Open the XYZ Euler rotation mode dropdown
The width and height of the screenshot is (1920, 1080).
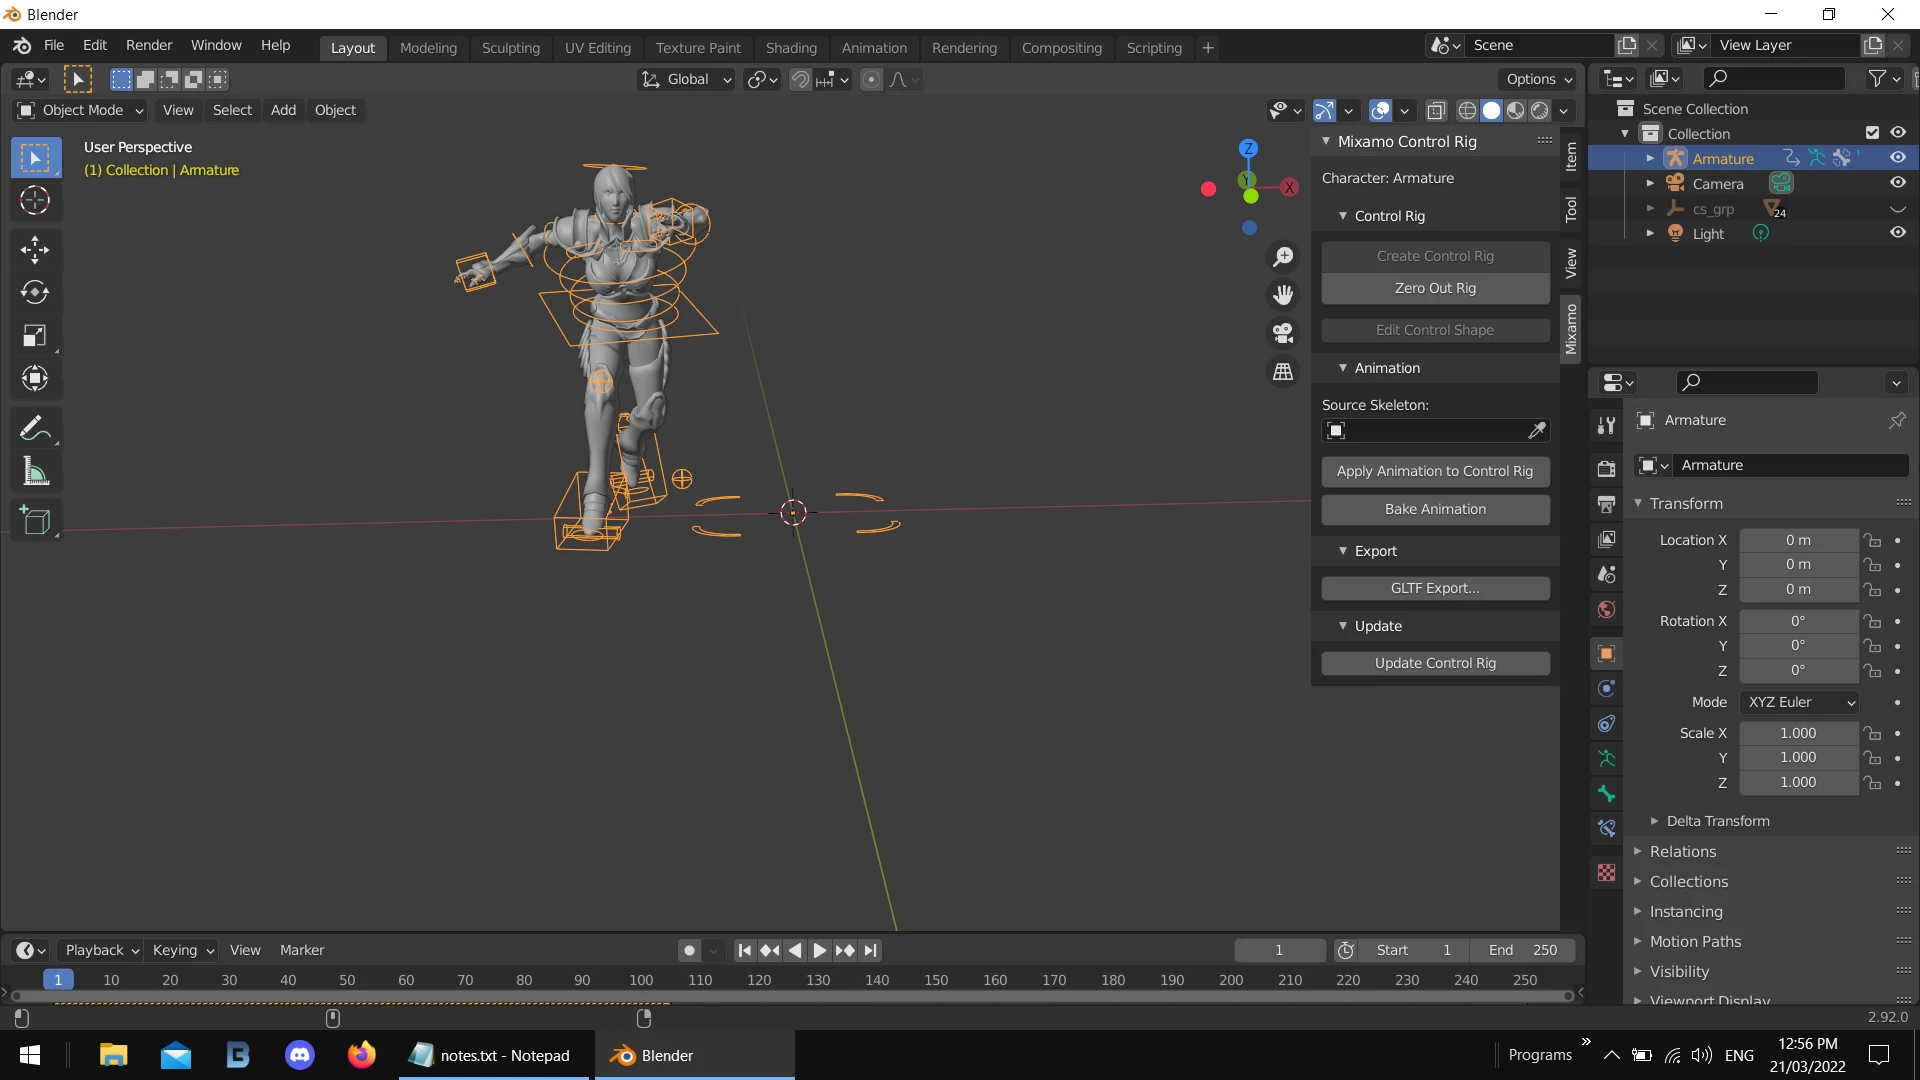pos(1800,702)
